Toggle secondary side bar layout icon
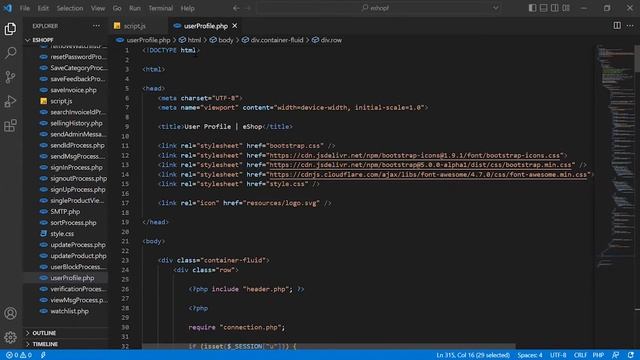640x360 pixels. (x=554, y=8)
